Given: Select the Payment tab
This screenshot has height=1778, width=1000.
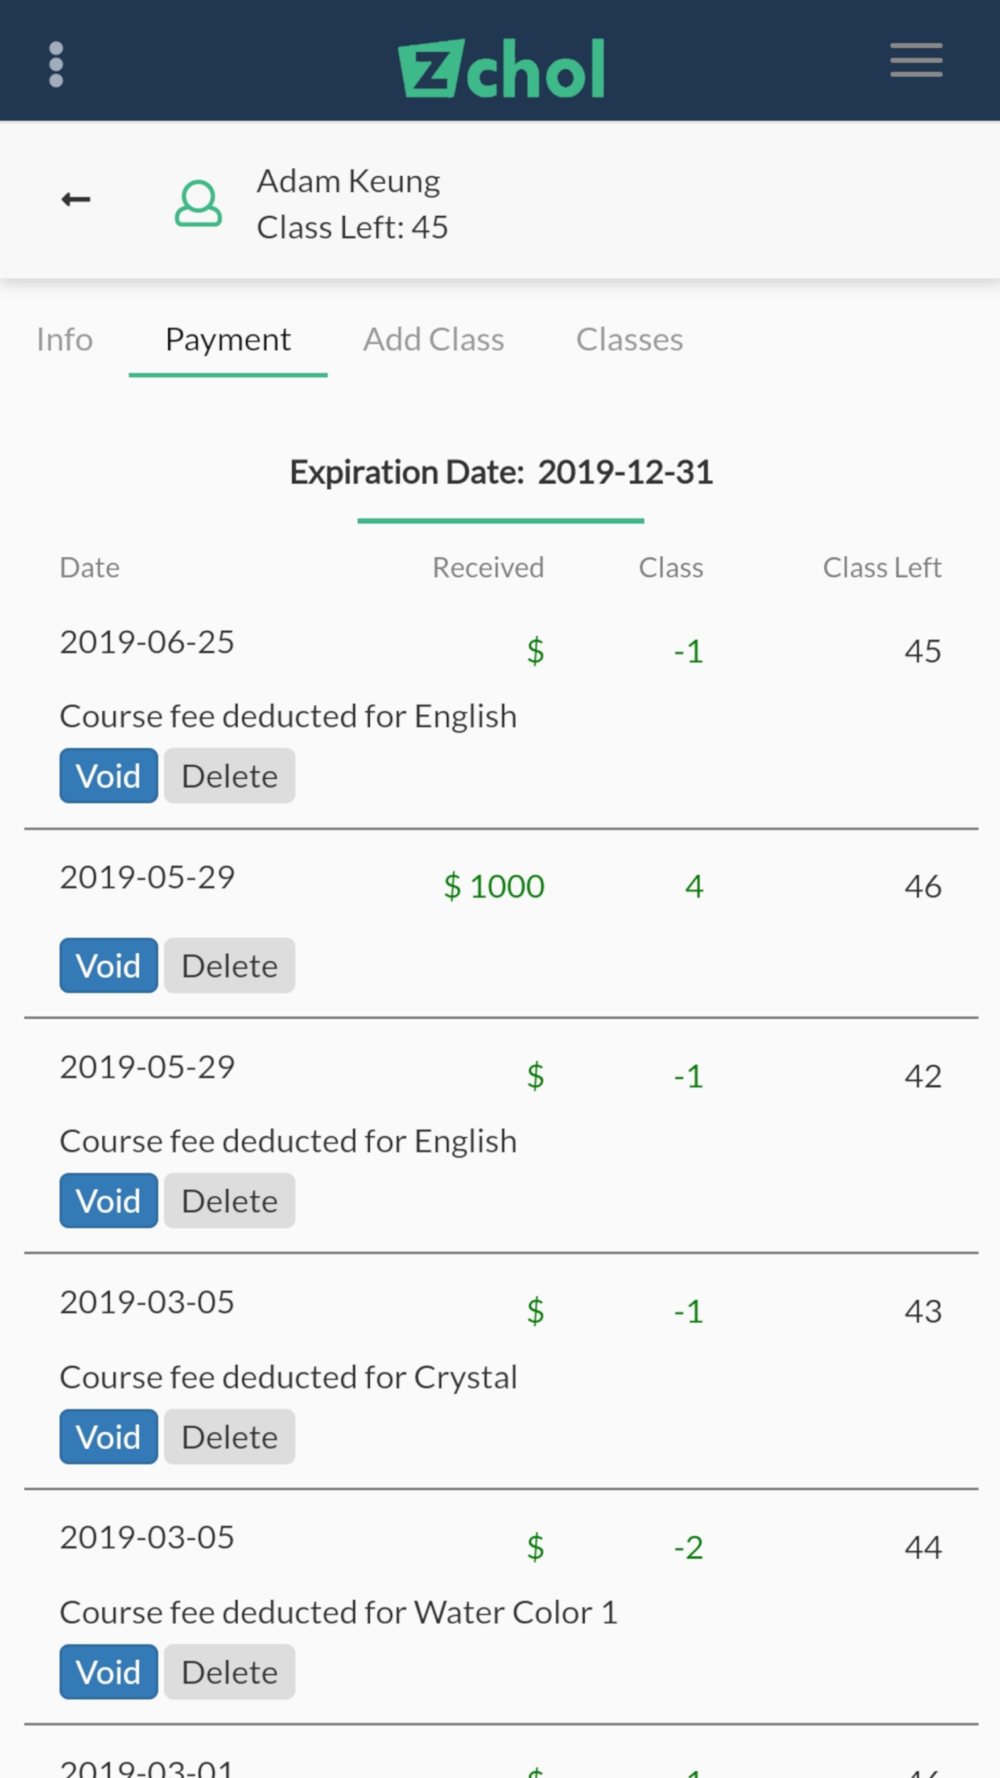Looking at the screenshot, I should point(228,340).
